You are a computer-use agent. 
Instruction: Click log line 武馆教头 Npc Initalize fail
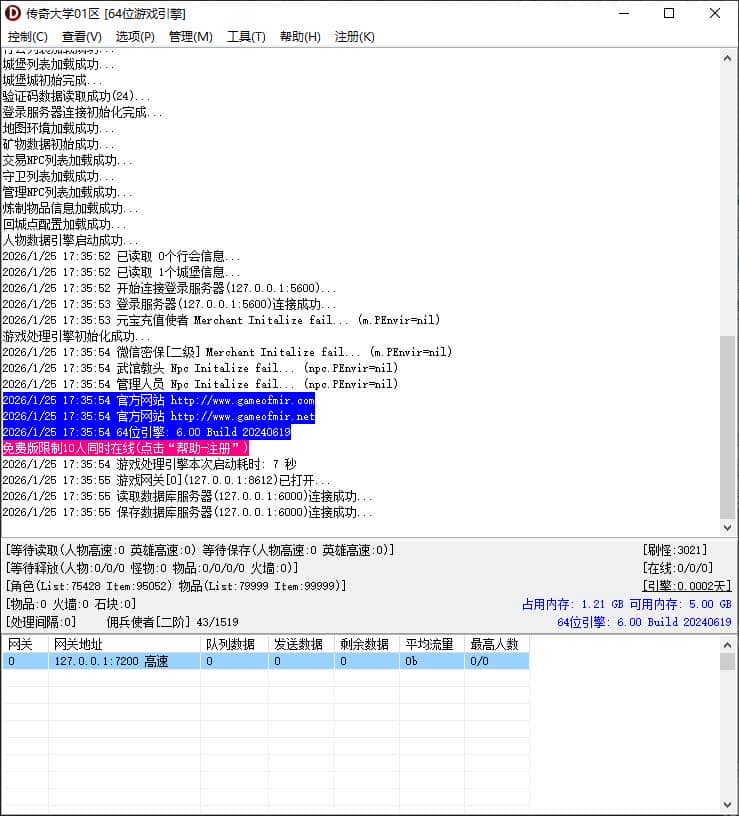[x=200, y=368]
